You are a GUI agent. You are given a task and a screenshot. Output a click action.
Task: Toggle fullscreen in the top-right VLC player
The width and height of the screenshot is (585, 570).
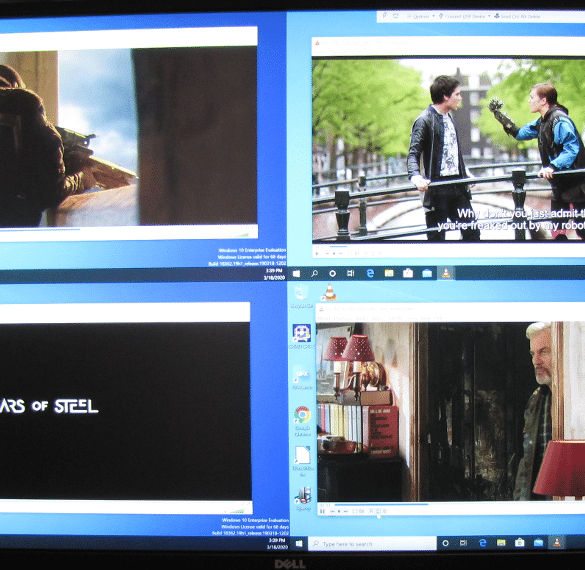(350, 253)
